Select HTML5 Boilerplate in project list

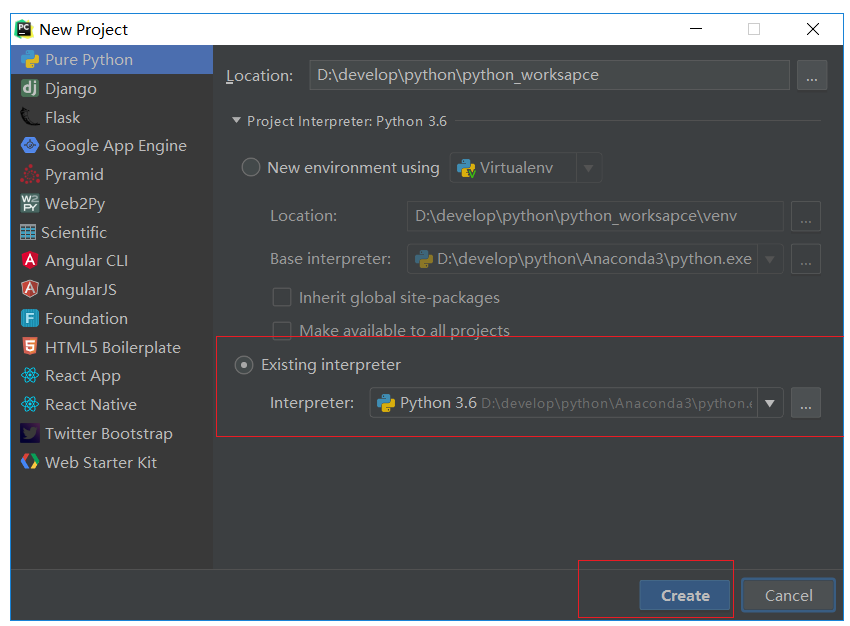pyautogui.click(x=112, y=347)
